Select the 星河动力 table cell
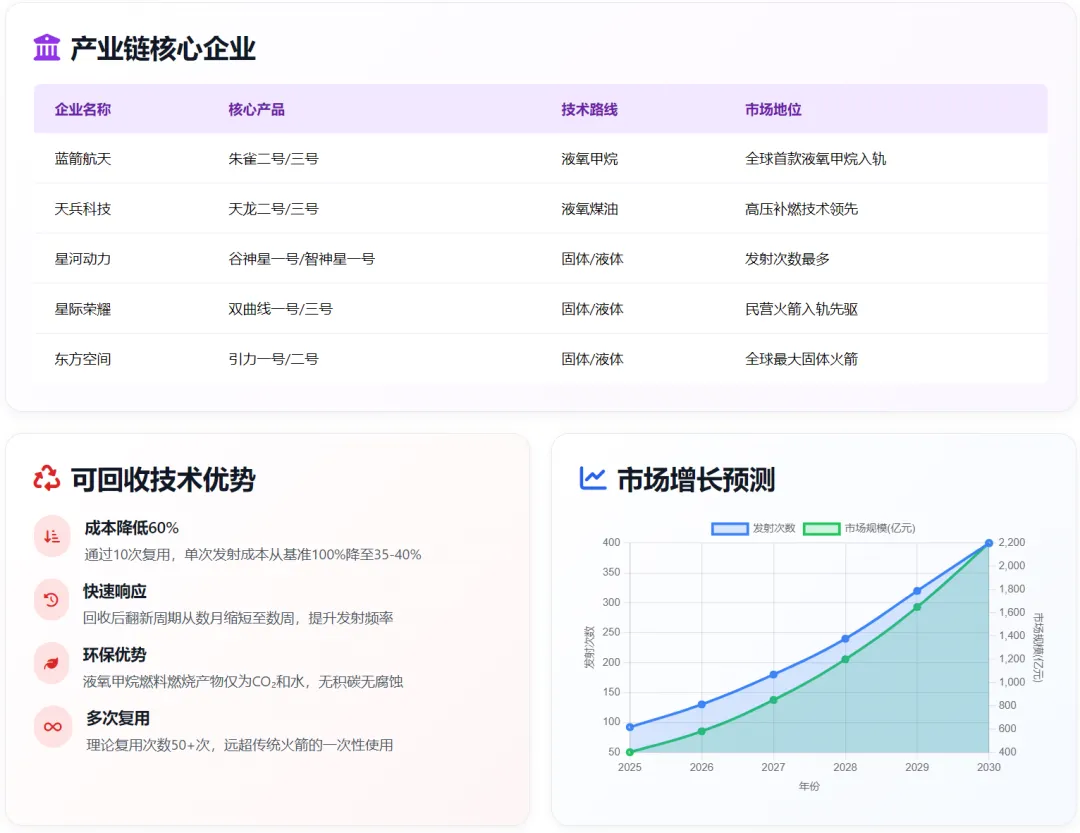Image resolution: width=1080 pixels, height=833 pixels. (x=83, y=259)
